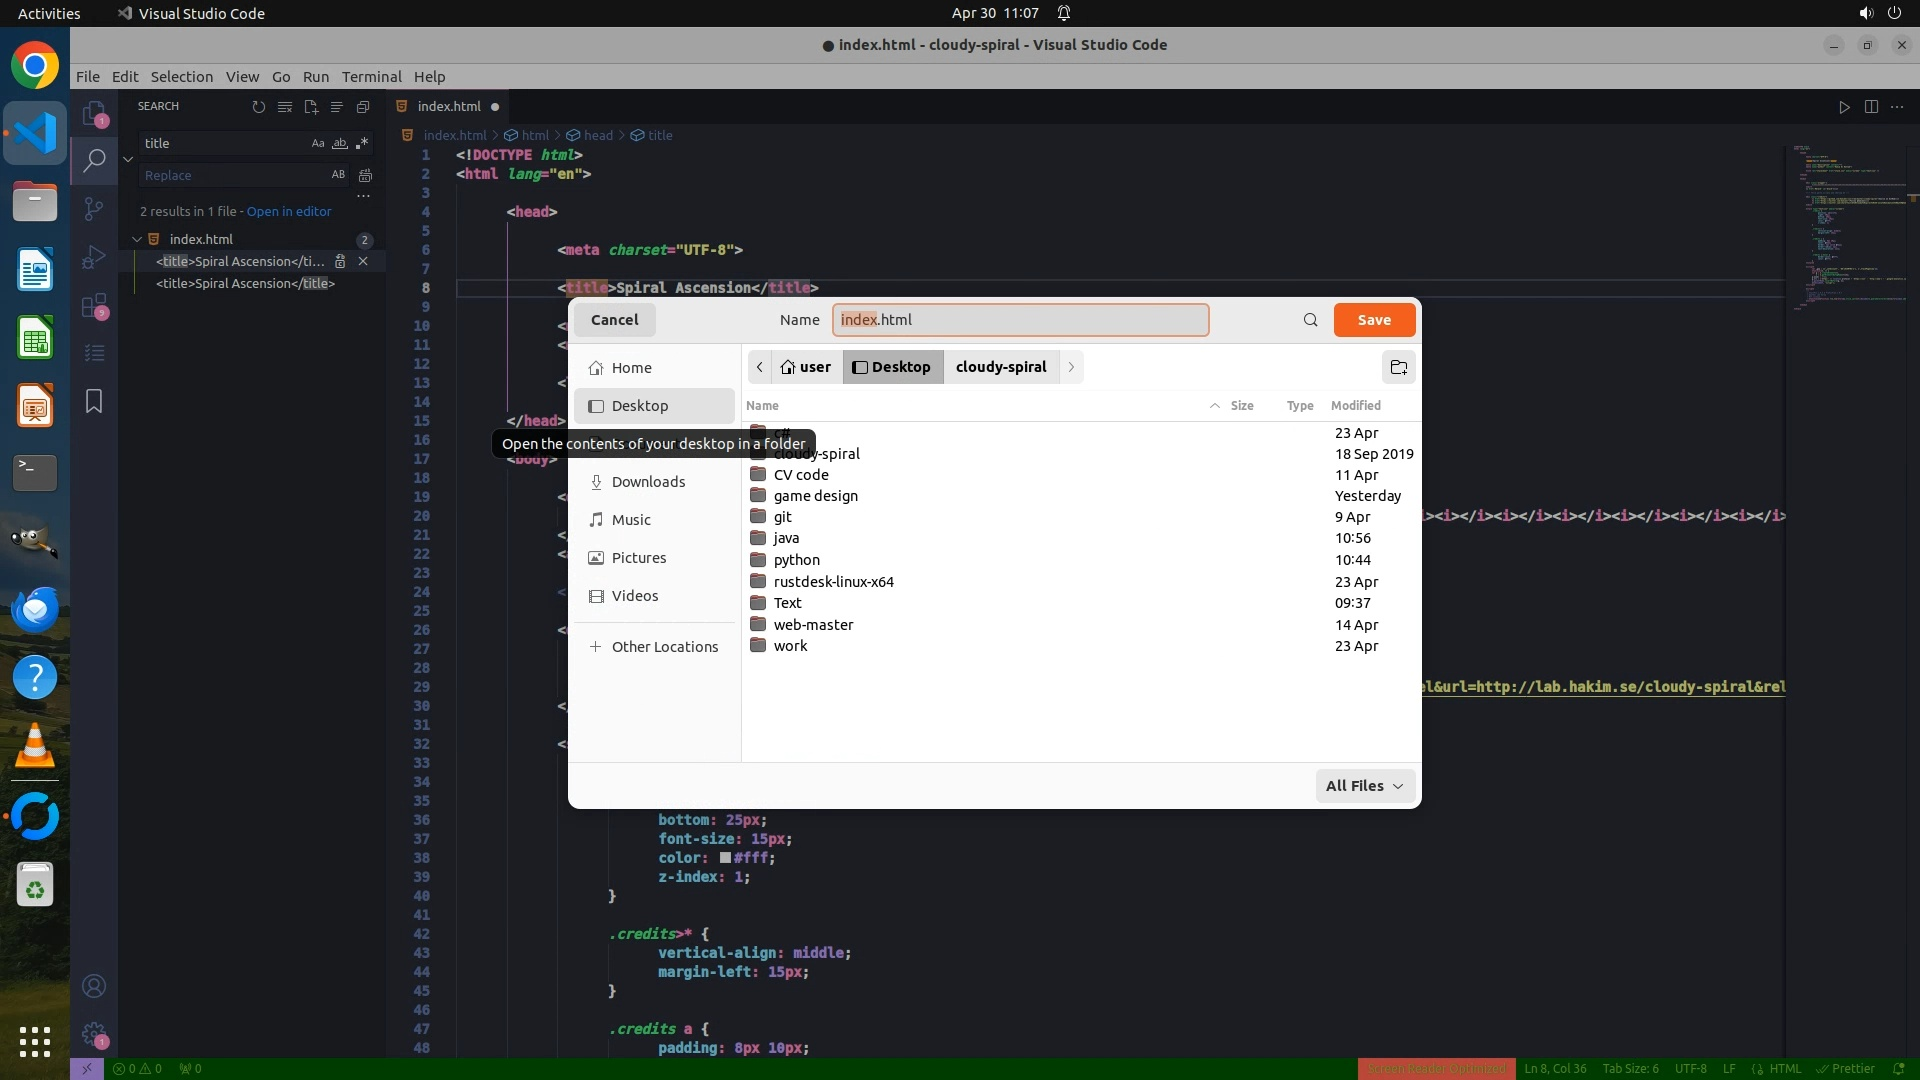
Task: Click the Save button in dialog
Action: click(1374, 320)
